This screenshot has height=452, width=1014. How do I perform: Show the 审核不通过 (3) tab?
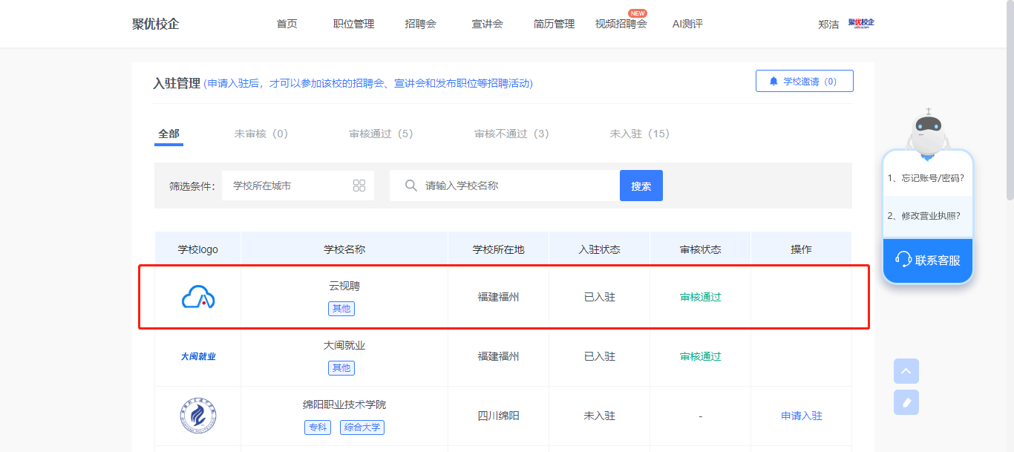click(x=511, y=133)
